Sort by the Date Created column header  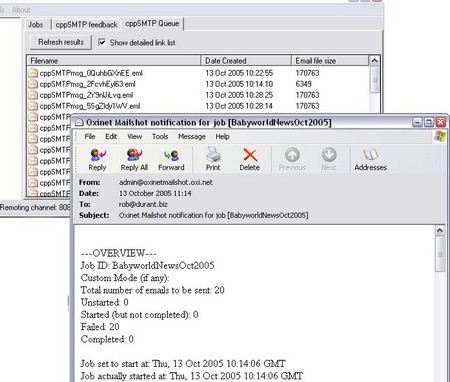tap(246, 61)
